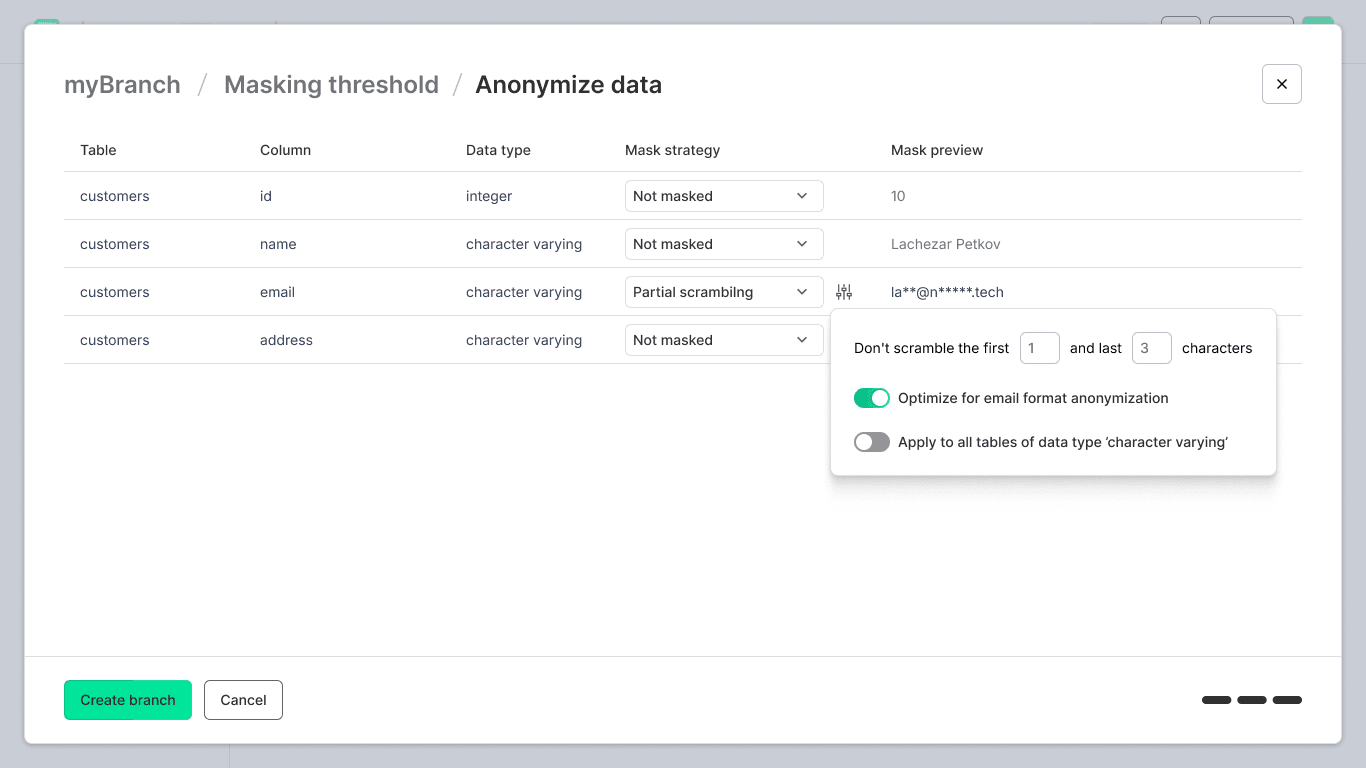Select the middle wizard step indicator
The width and height of the screenshot is (1366, 768).
[1251, 700]
